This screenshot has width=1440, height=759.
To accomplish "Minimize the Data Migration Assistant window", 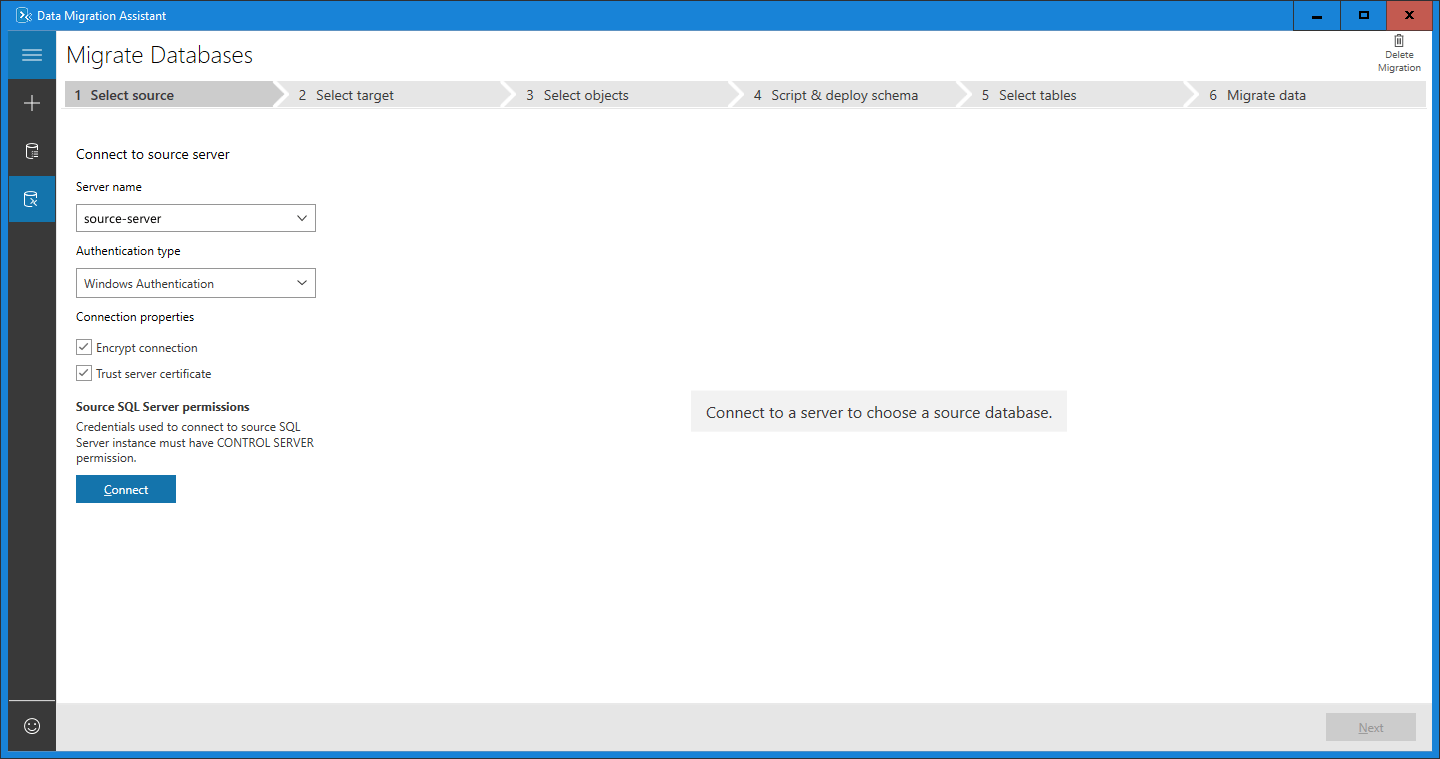I will coord(1317,15).
